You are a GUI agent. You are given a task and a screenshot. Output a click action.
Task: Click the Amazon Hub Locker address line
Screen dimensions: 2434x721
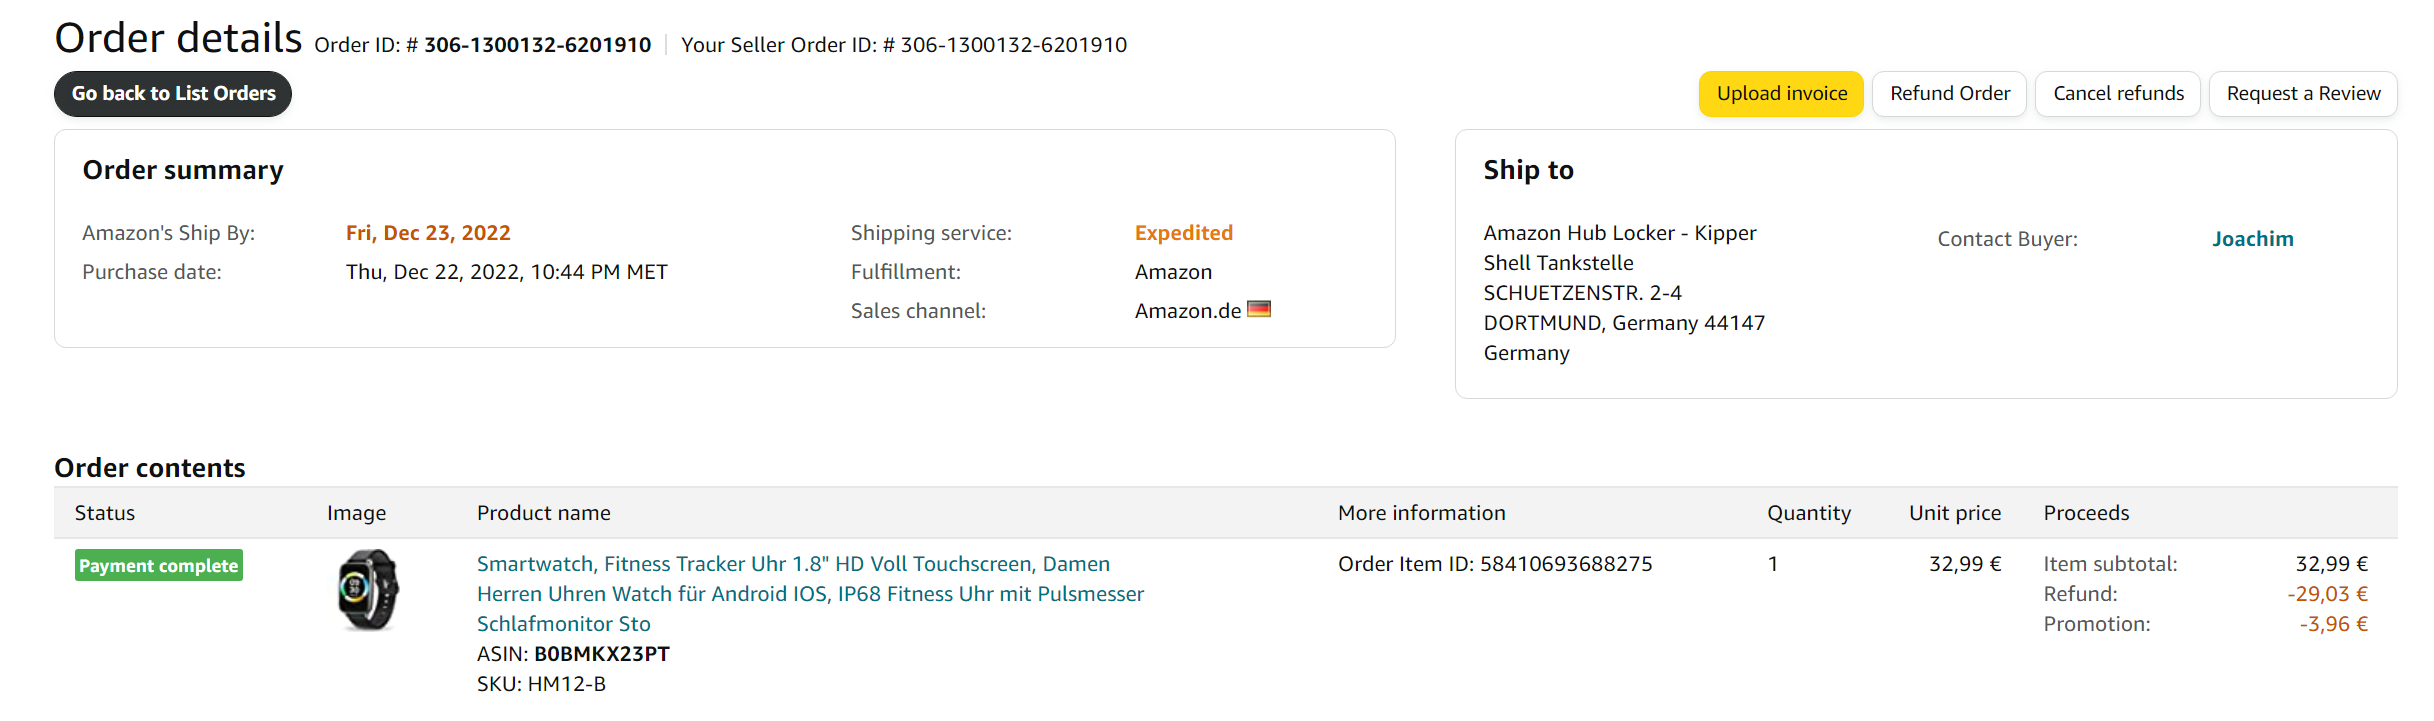pyautogui.click(x=1619, y=233)
